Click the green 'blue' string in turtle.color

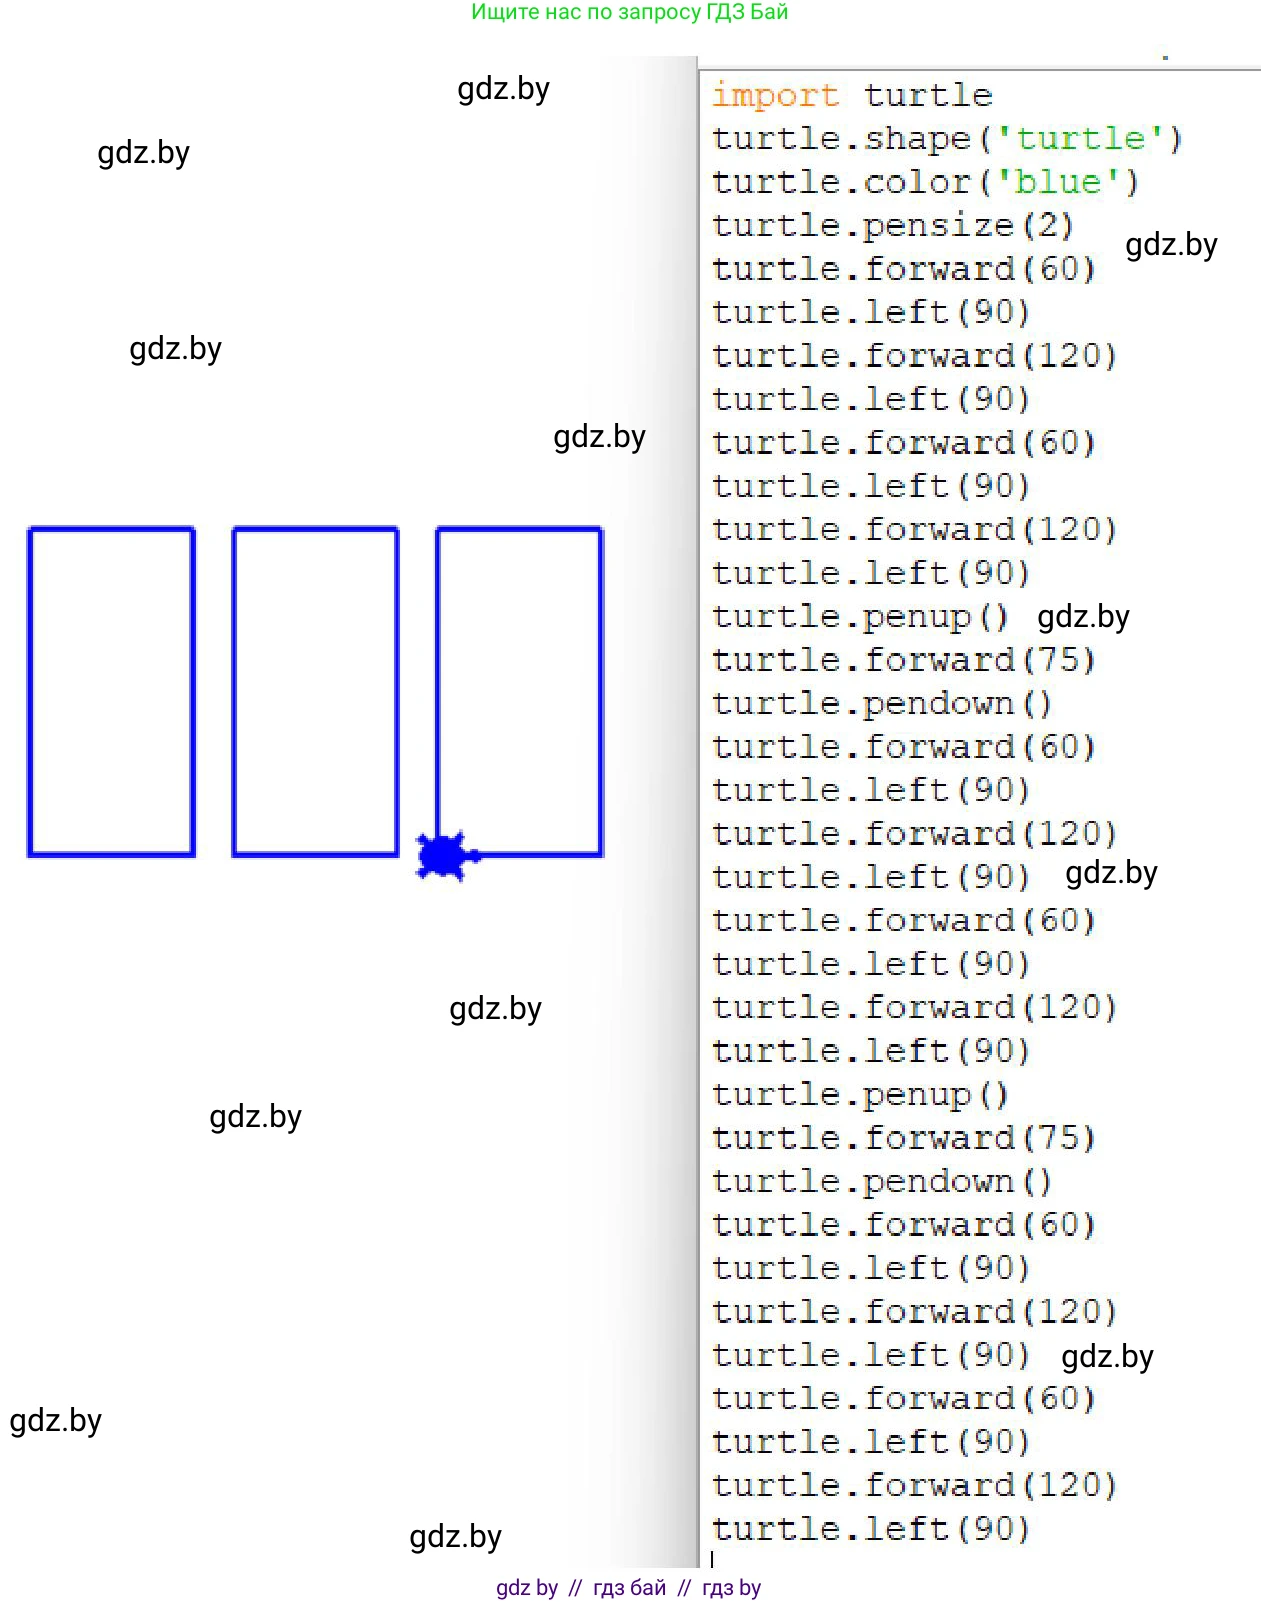tap(1057, 183)
